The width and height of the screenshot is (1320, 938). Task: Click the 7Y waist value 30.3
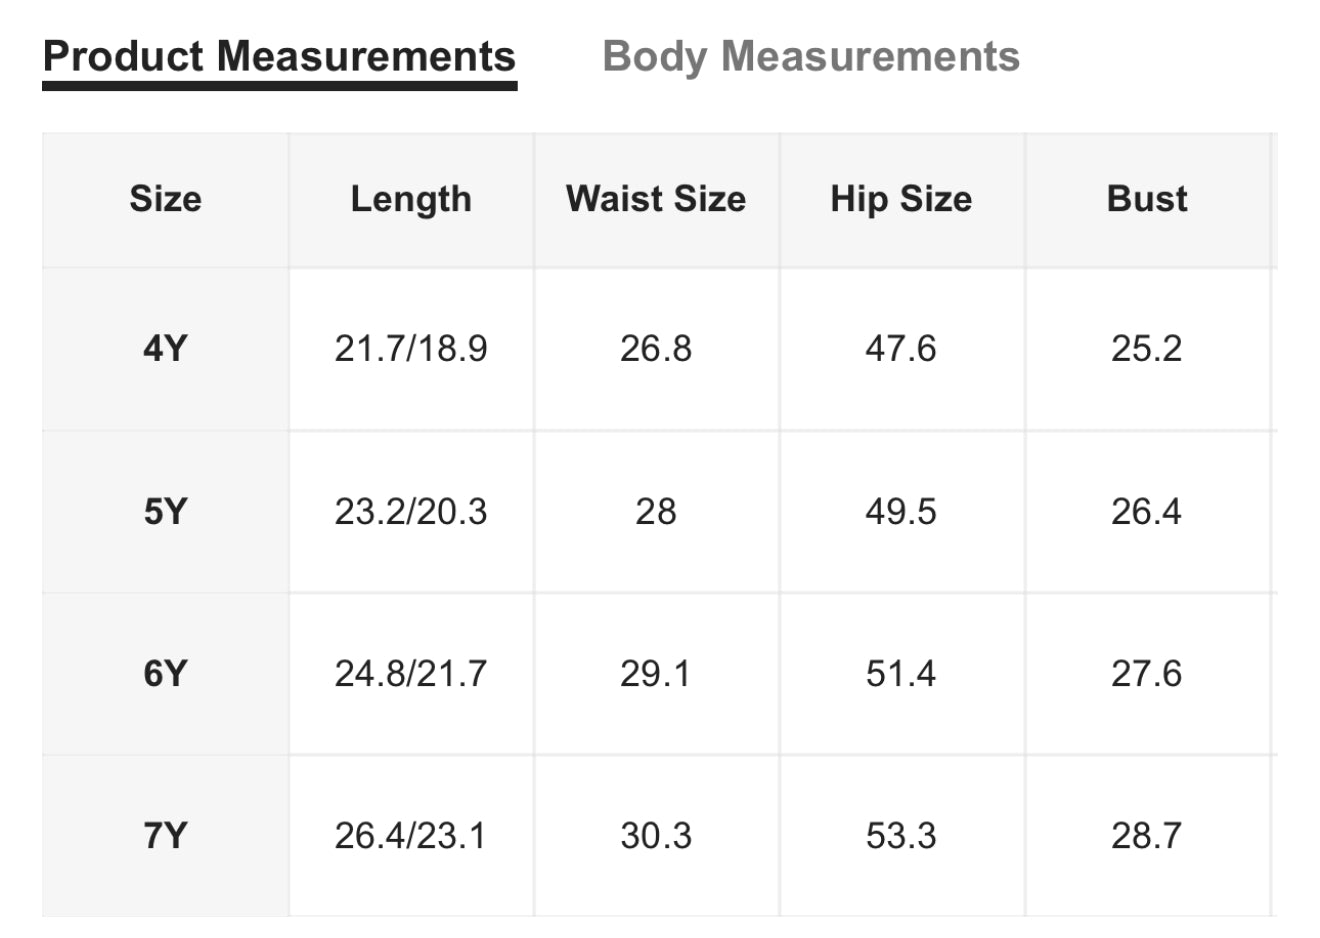656,836
